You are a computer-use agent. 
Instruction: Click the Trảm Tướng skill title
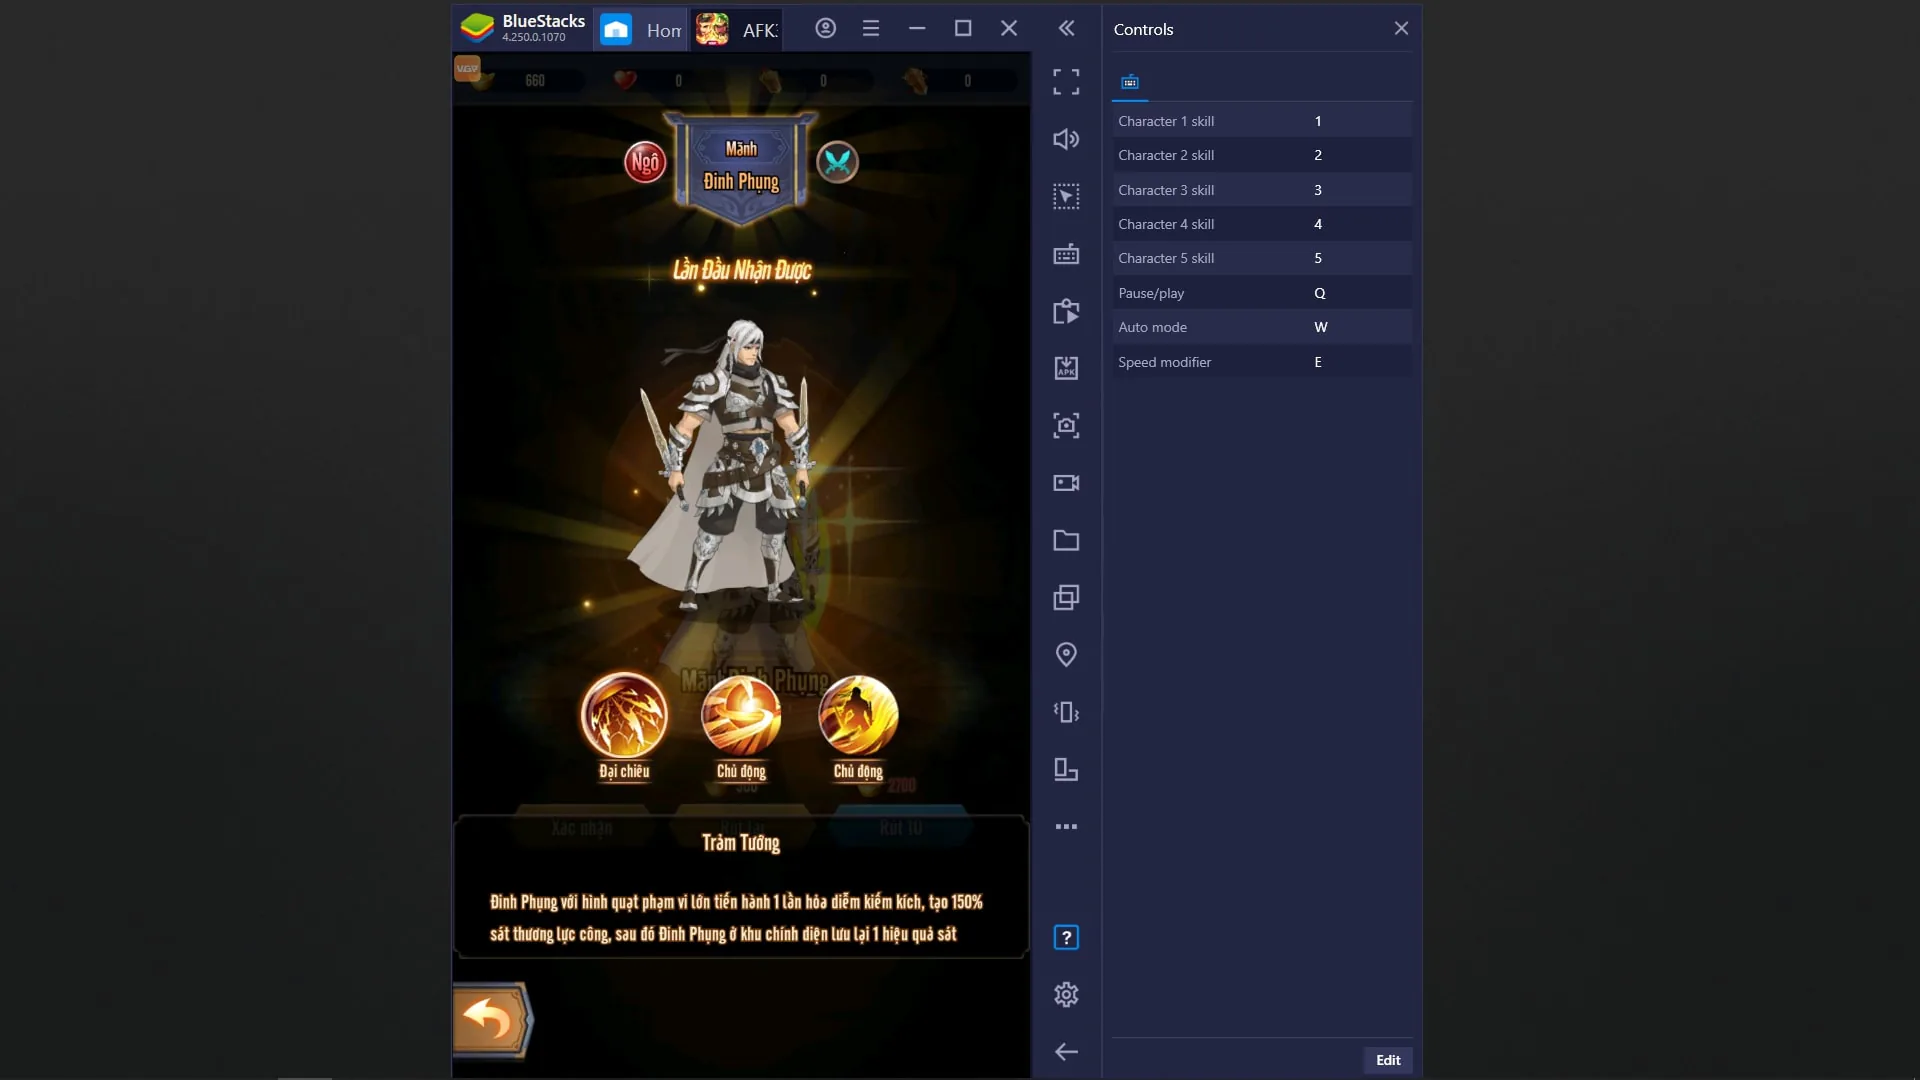741,843
